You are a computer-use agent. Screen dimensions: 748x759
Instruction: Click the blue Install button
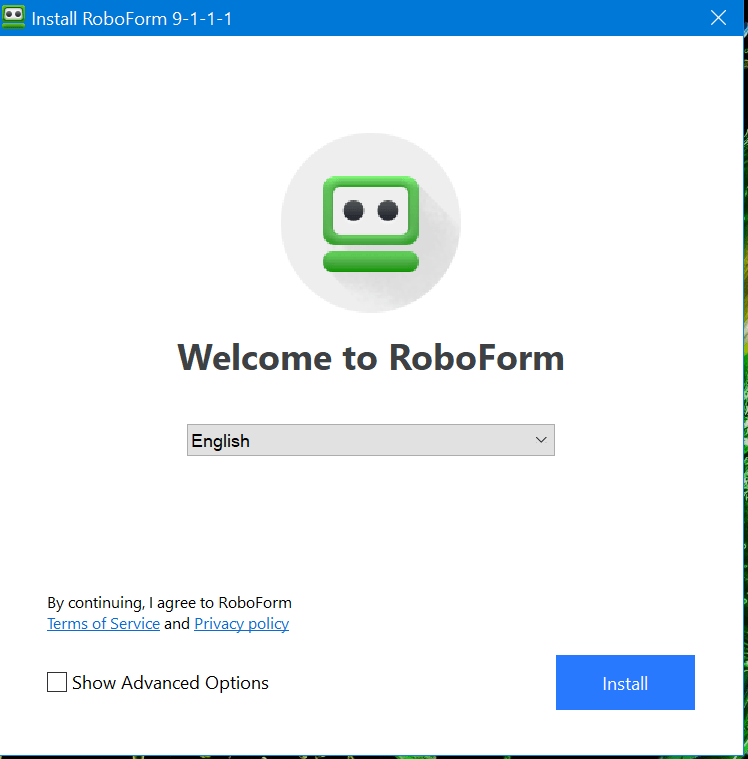(x=625, y=683)
